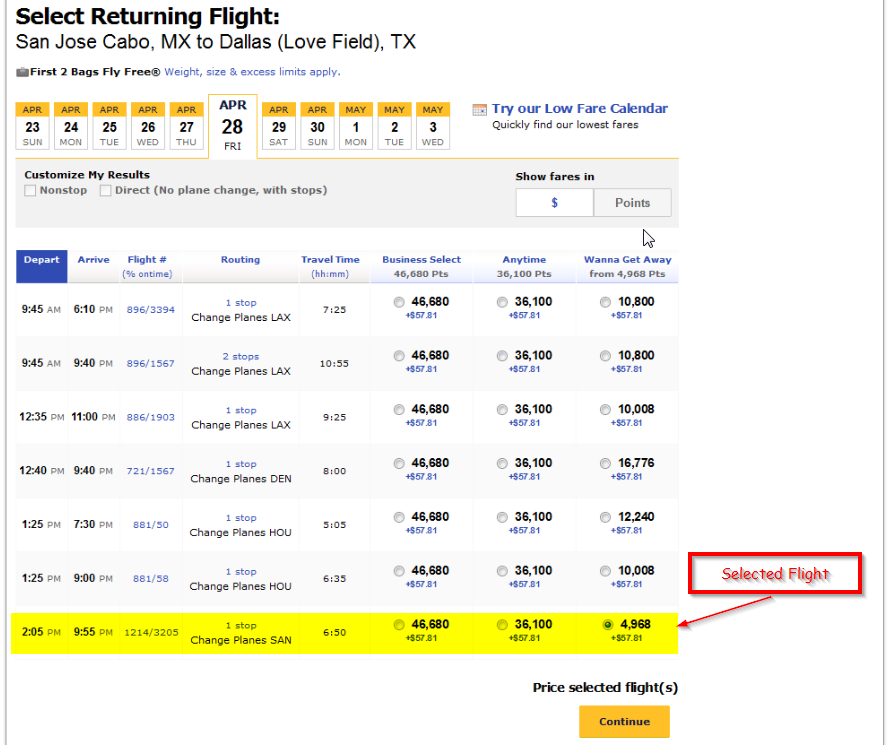Open flight number 1214/3205 link
Screen dimensions: 890x745
[x=151, y=632]
